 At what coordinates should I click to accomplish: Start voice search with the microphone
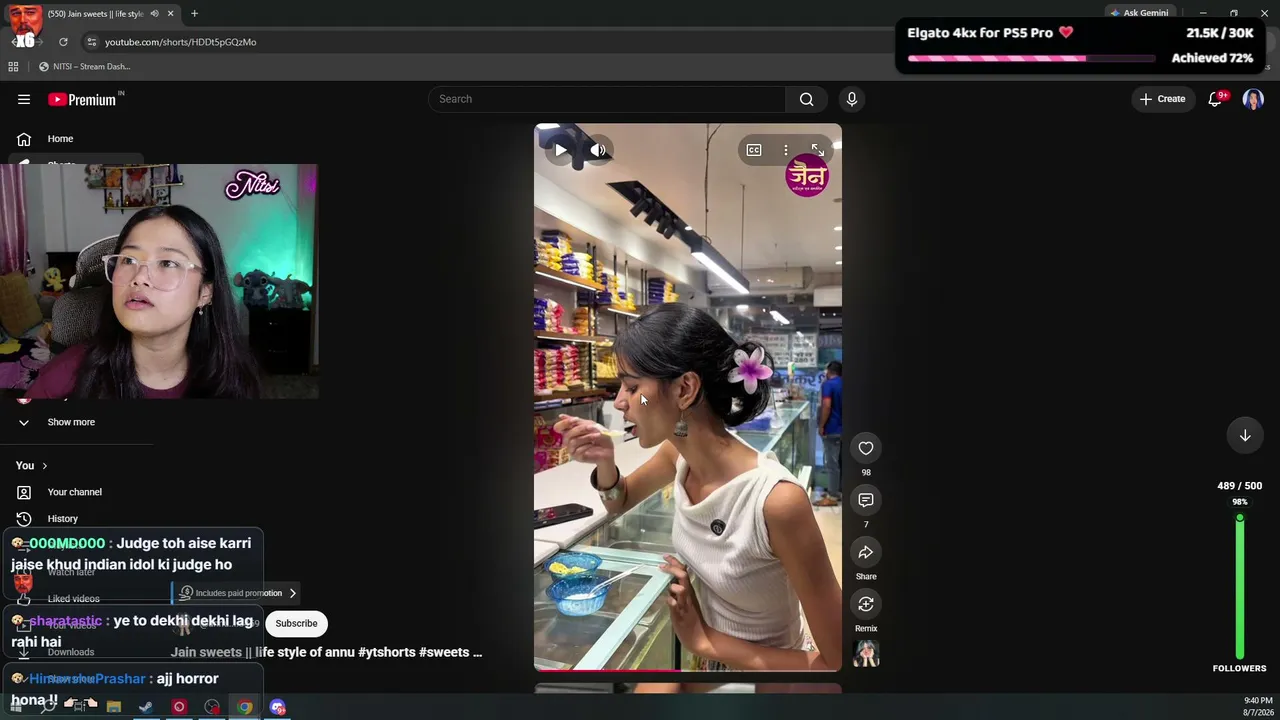852,99
